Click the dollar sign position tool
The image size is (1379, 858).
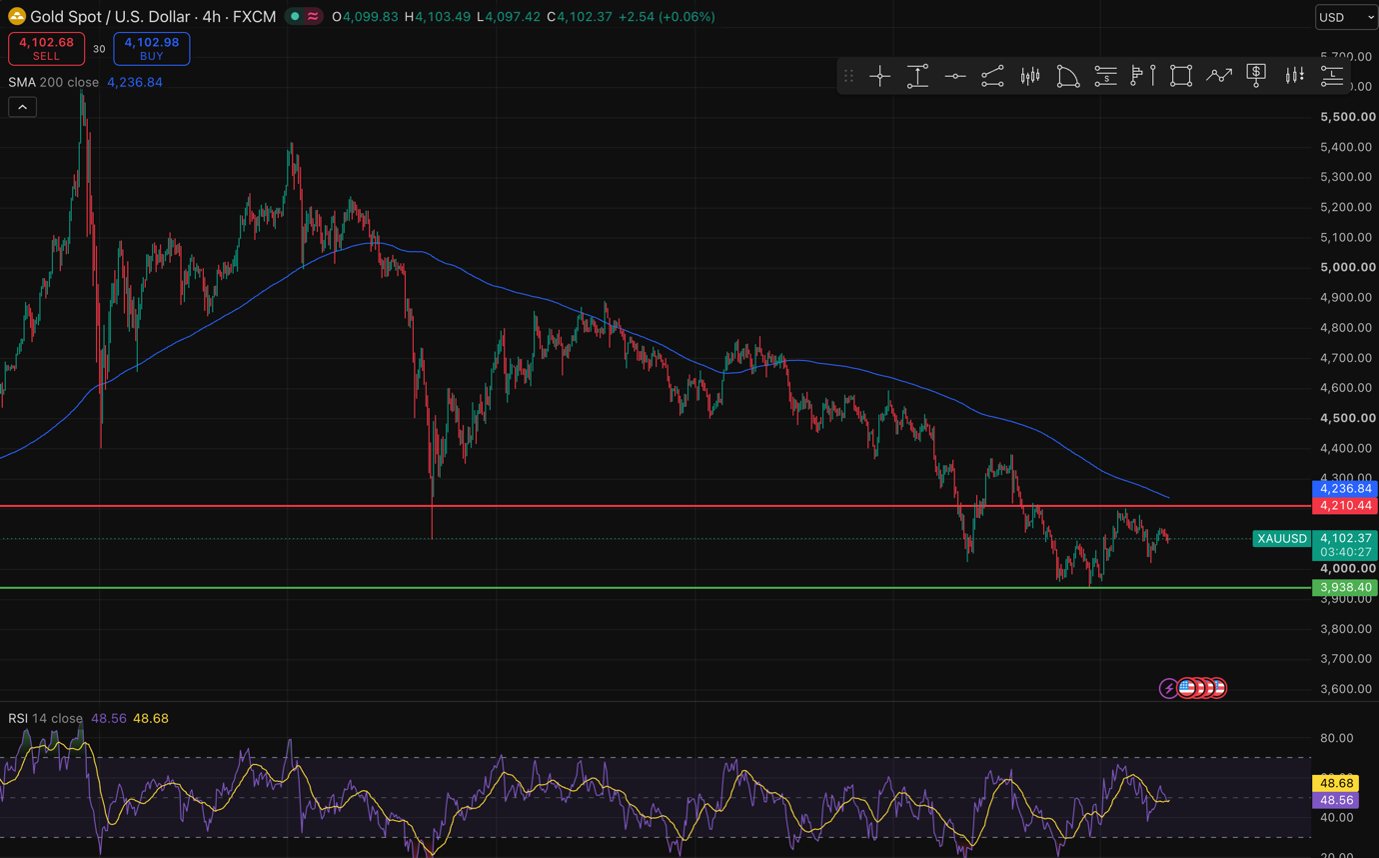coord(1257,75)
